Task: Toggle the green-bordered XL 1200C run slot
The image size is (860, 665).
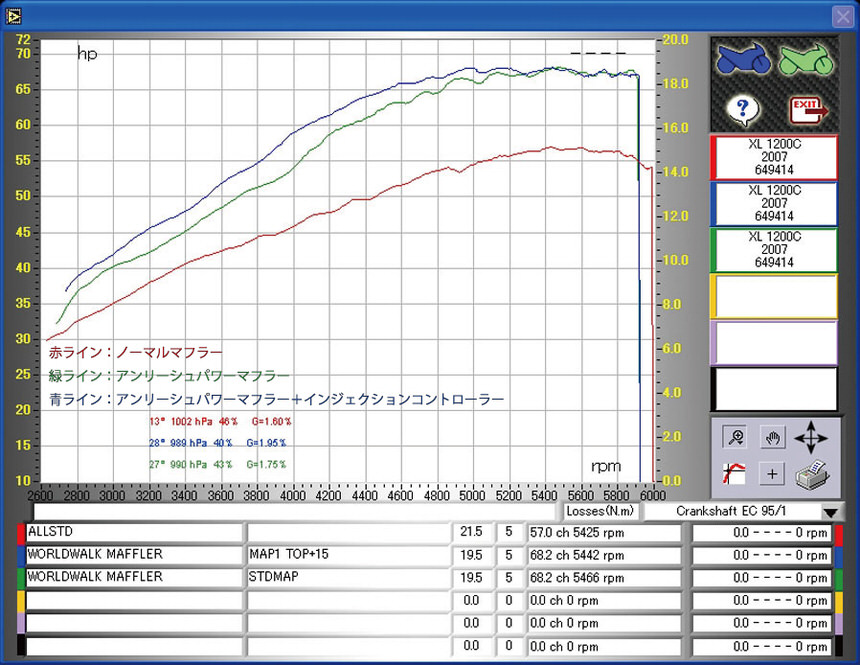Action: (x=773, y=249)
